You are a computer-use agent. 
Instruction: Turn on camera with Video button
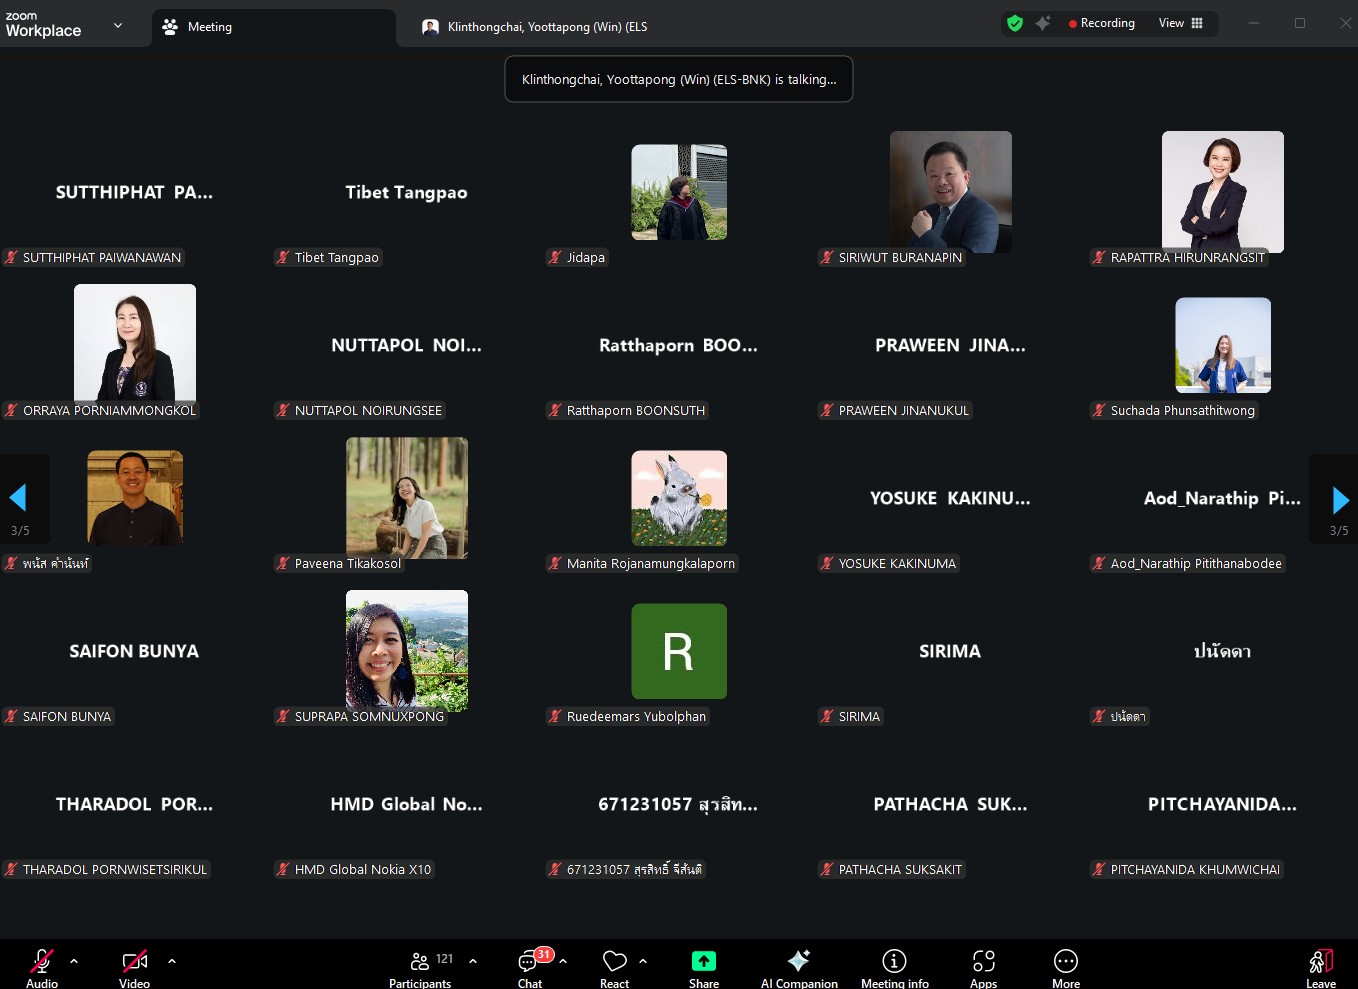pyautogui.click(x=134, y=964)
